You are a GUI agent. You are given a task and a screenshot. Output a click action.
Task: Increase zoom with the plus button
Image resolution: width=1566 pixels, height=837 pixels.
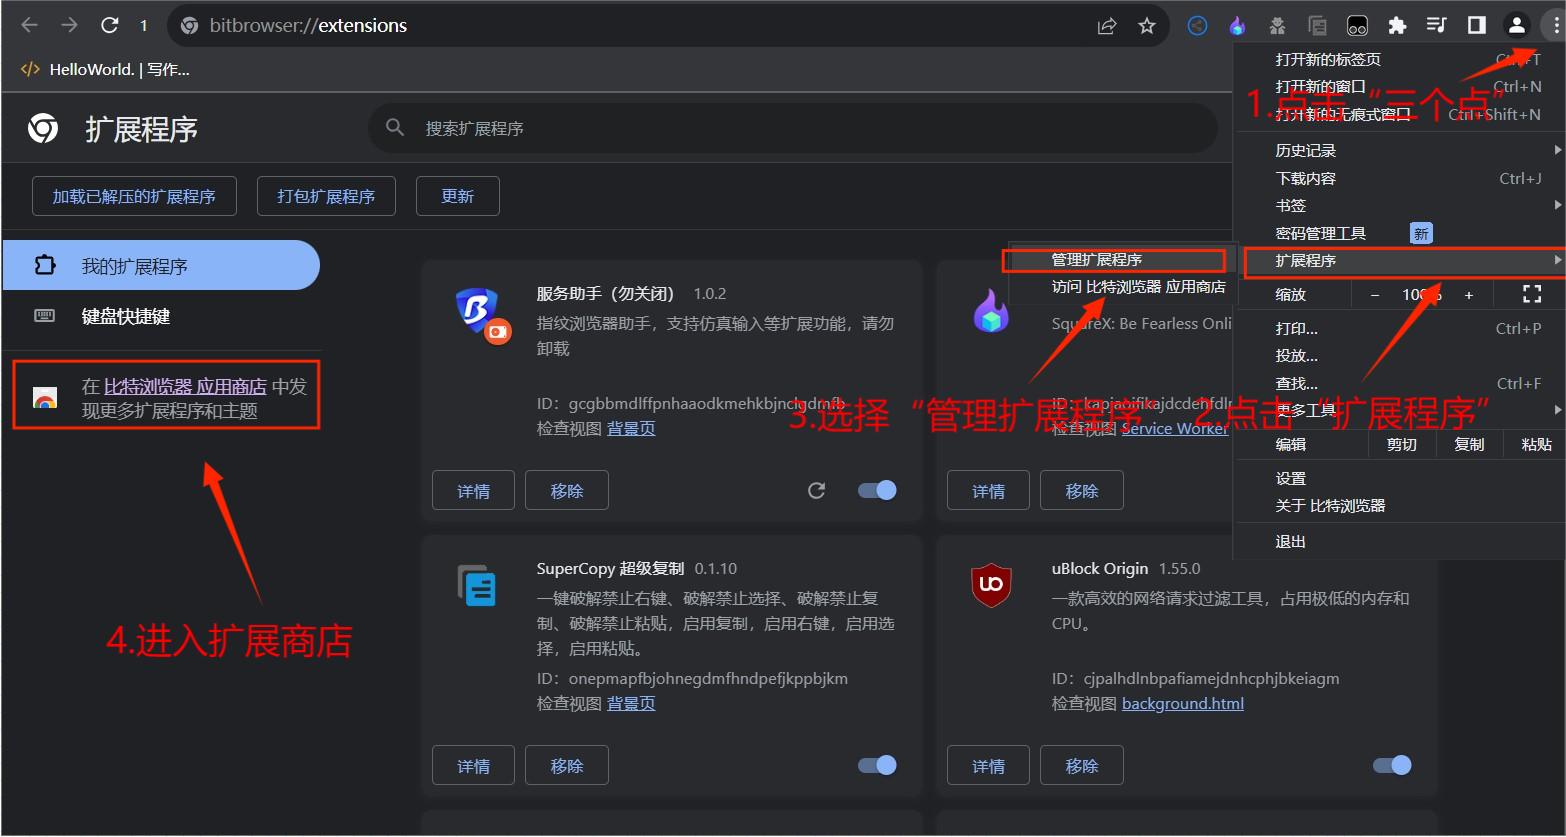[x=1469, y=295]
